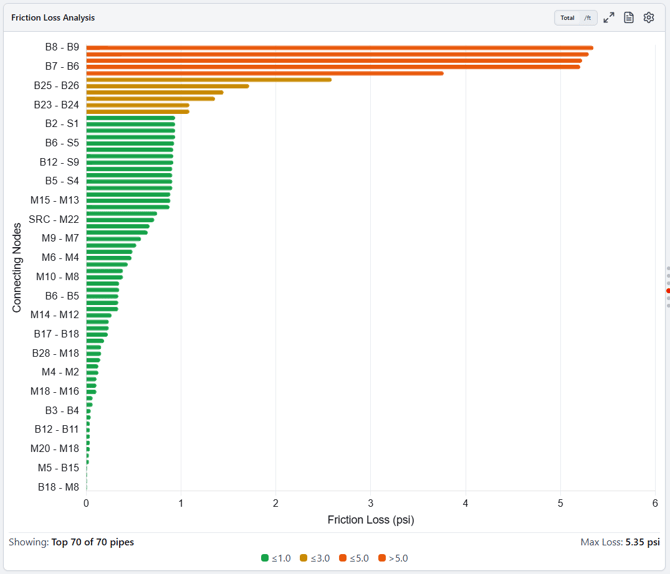
Task: Select the B2 - S1 bar
Action: point(131,124)
